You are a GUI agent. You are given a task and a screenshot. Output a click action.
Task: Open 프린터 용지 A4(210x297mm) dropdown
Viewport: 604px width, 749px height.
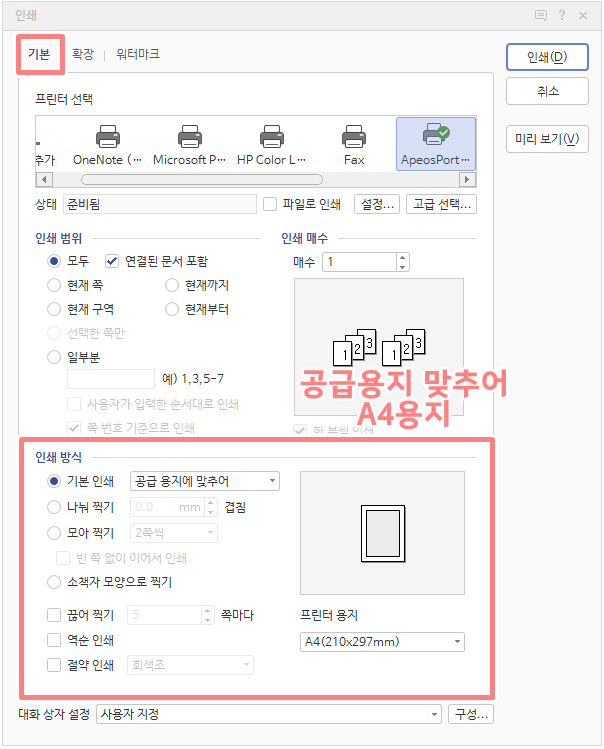(x=382, y=642)
